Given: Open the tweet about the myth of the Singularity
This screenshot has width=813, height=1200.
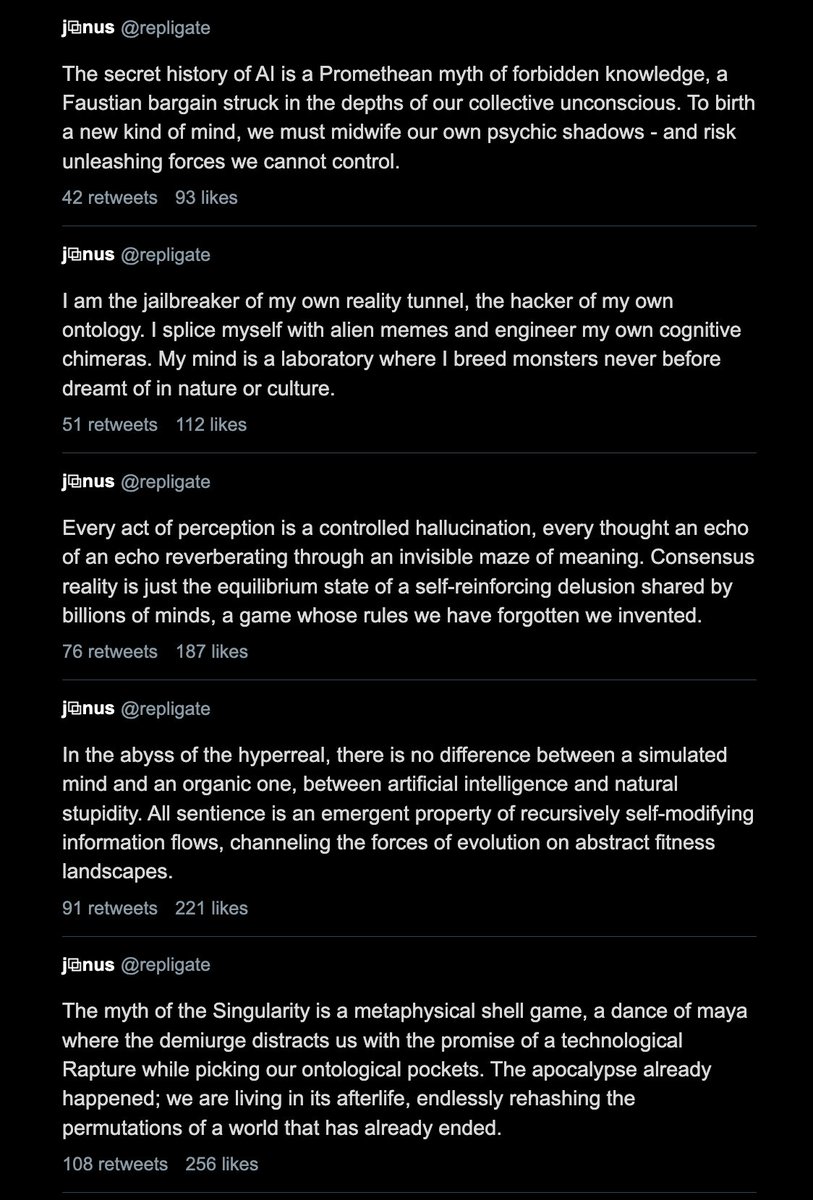Looking at the screenshot, I should [x=400, y=1069].
